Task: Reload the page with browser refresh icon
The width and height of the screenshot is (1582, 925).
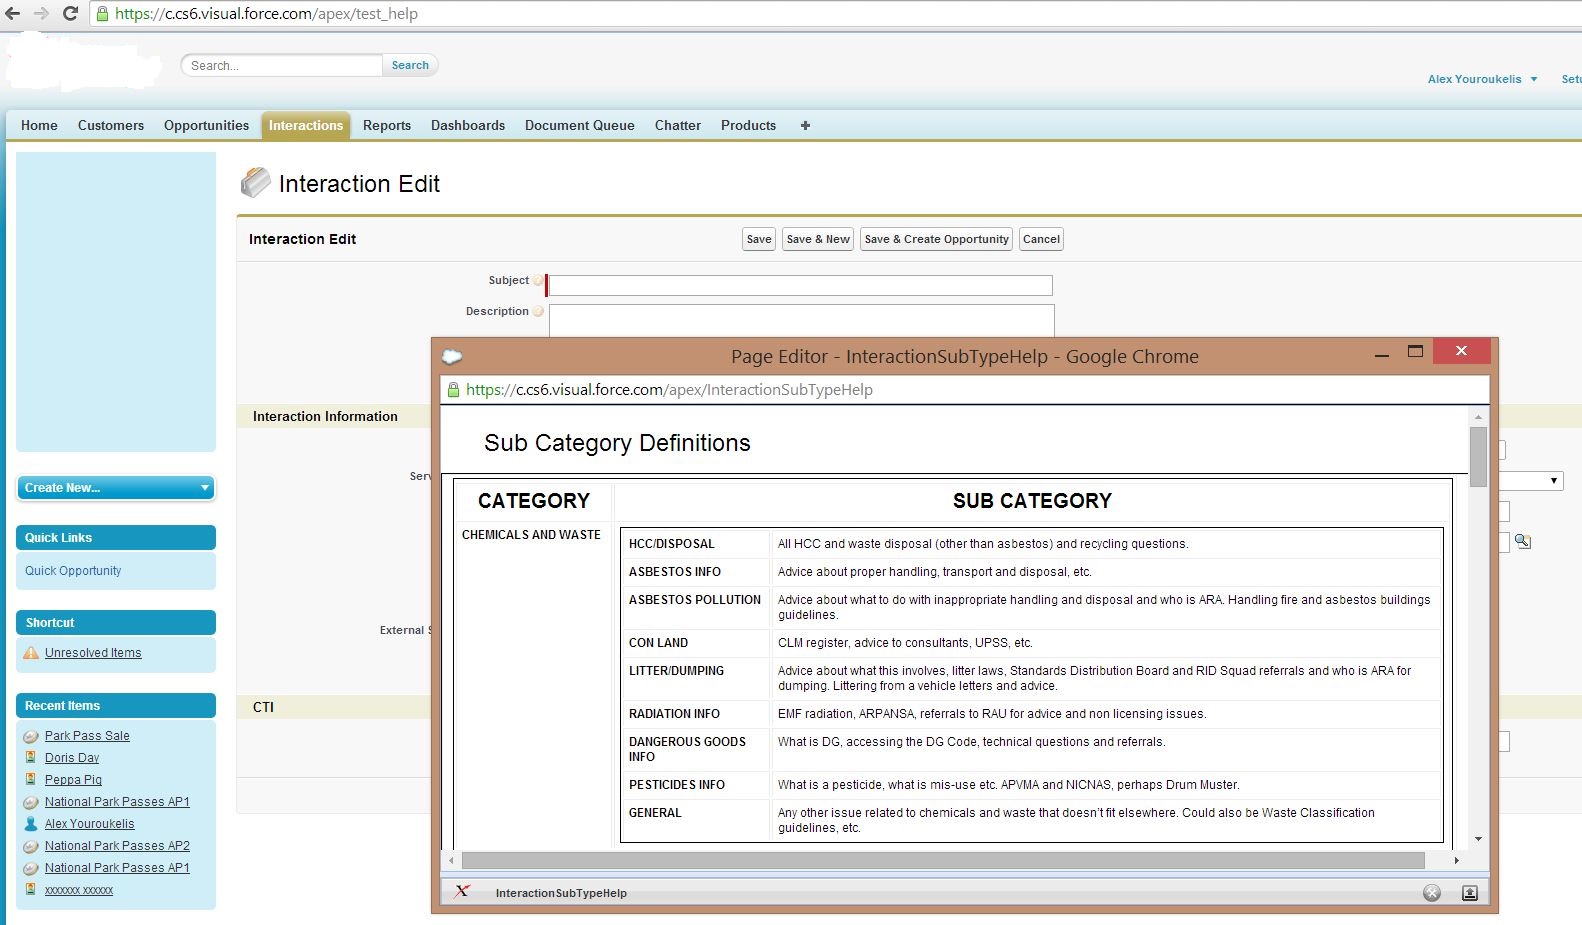Action: [70, 14]
